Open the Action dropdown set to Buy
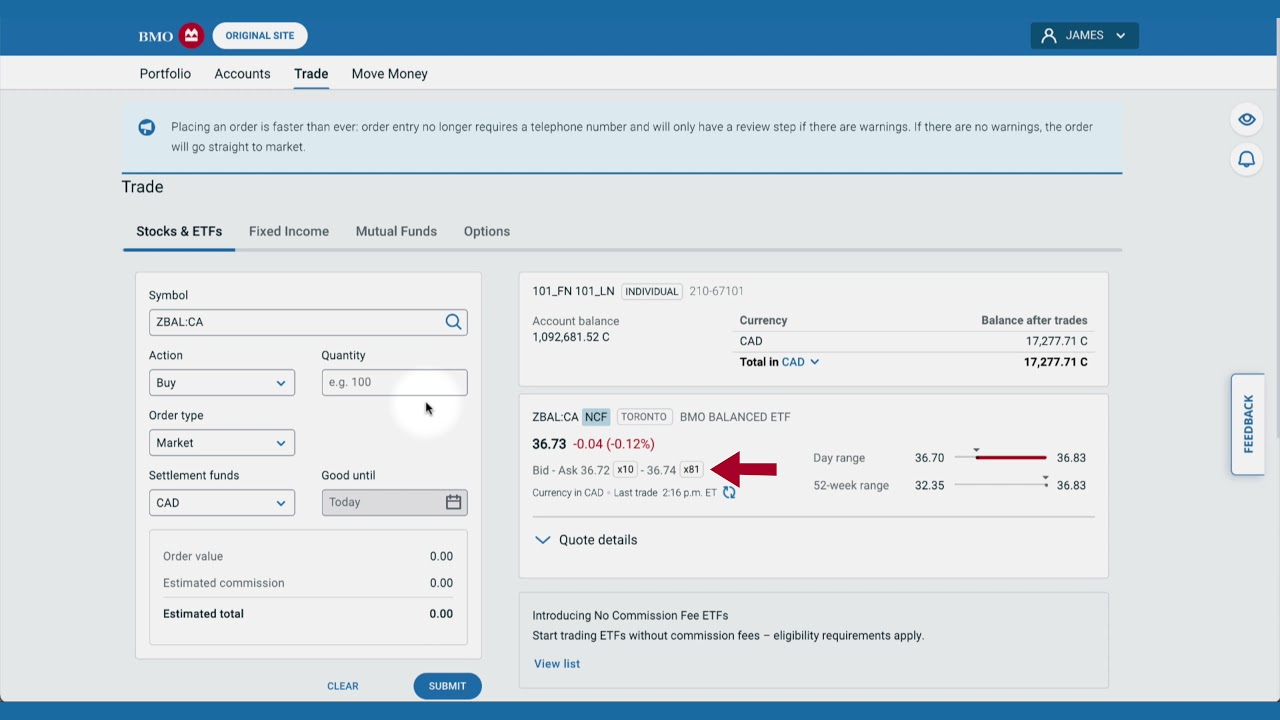This screenshot has width=1280, height=720. pyautogui.click(x=222, y=382)
